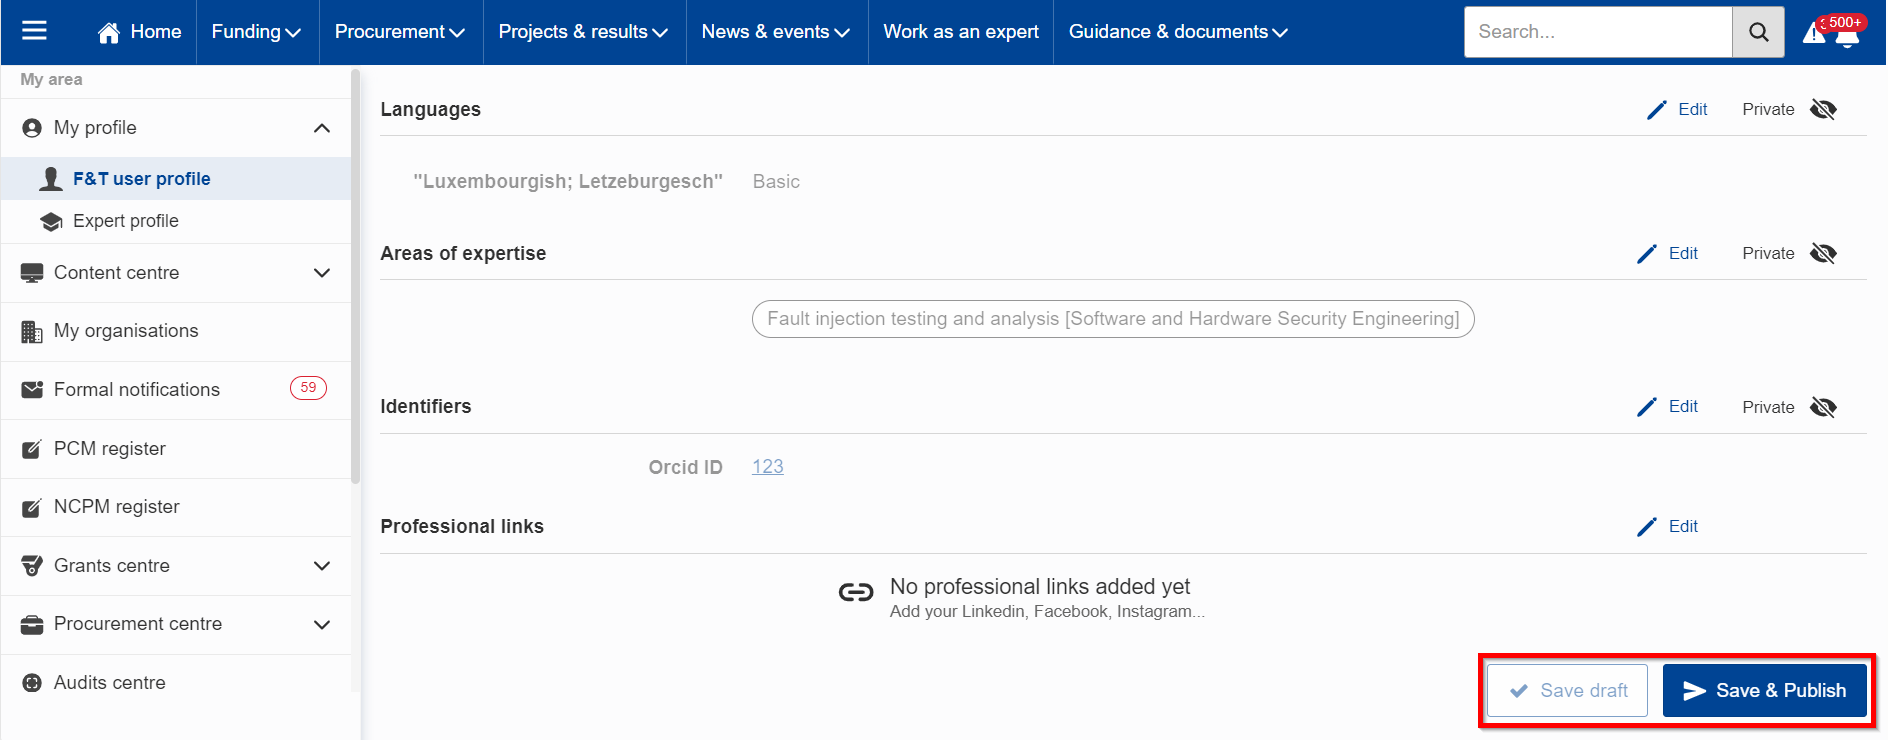Click the 'Luxembourgish; Letzeburgesch' language text
1888x740 pixels.
(568, 182)
